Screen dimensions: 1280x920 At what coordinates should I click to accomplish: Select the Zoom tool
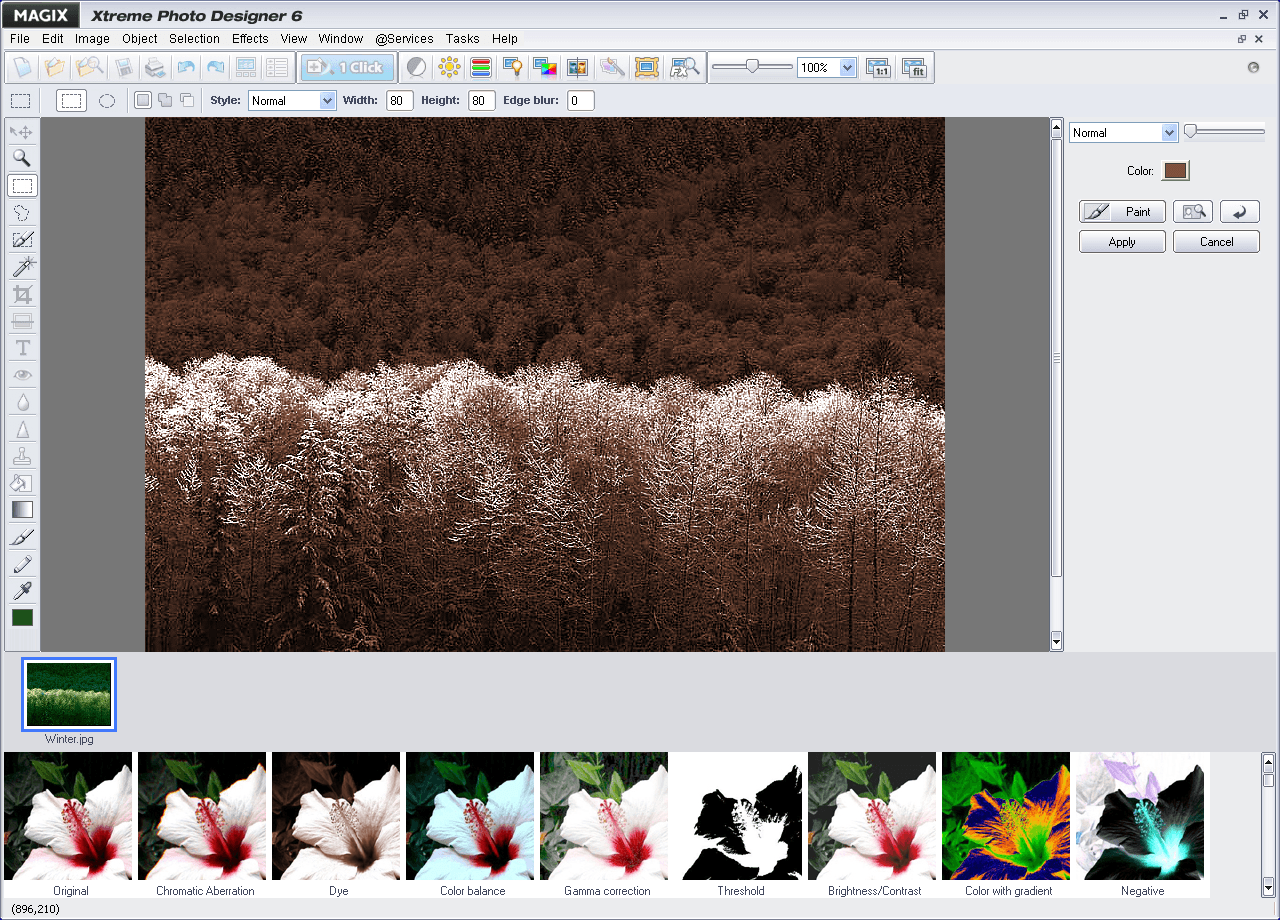[22, 158]
